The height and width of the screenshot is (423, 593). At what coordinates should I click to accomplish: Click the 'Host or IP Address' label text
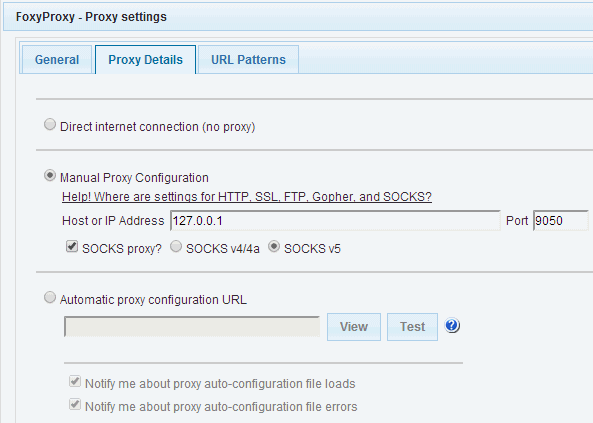(113, 221)
